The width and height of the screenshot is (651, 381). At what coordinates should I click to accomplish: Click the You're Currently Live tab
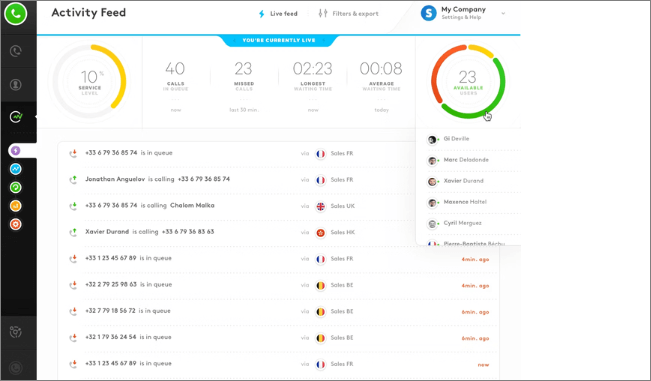pyautogui.click(x=279, y=40)
